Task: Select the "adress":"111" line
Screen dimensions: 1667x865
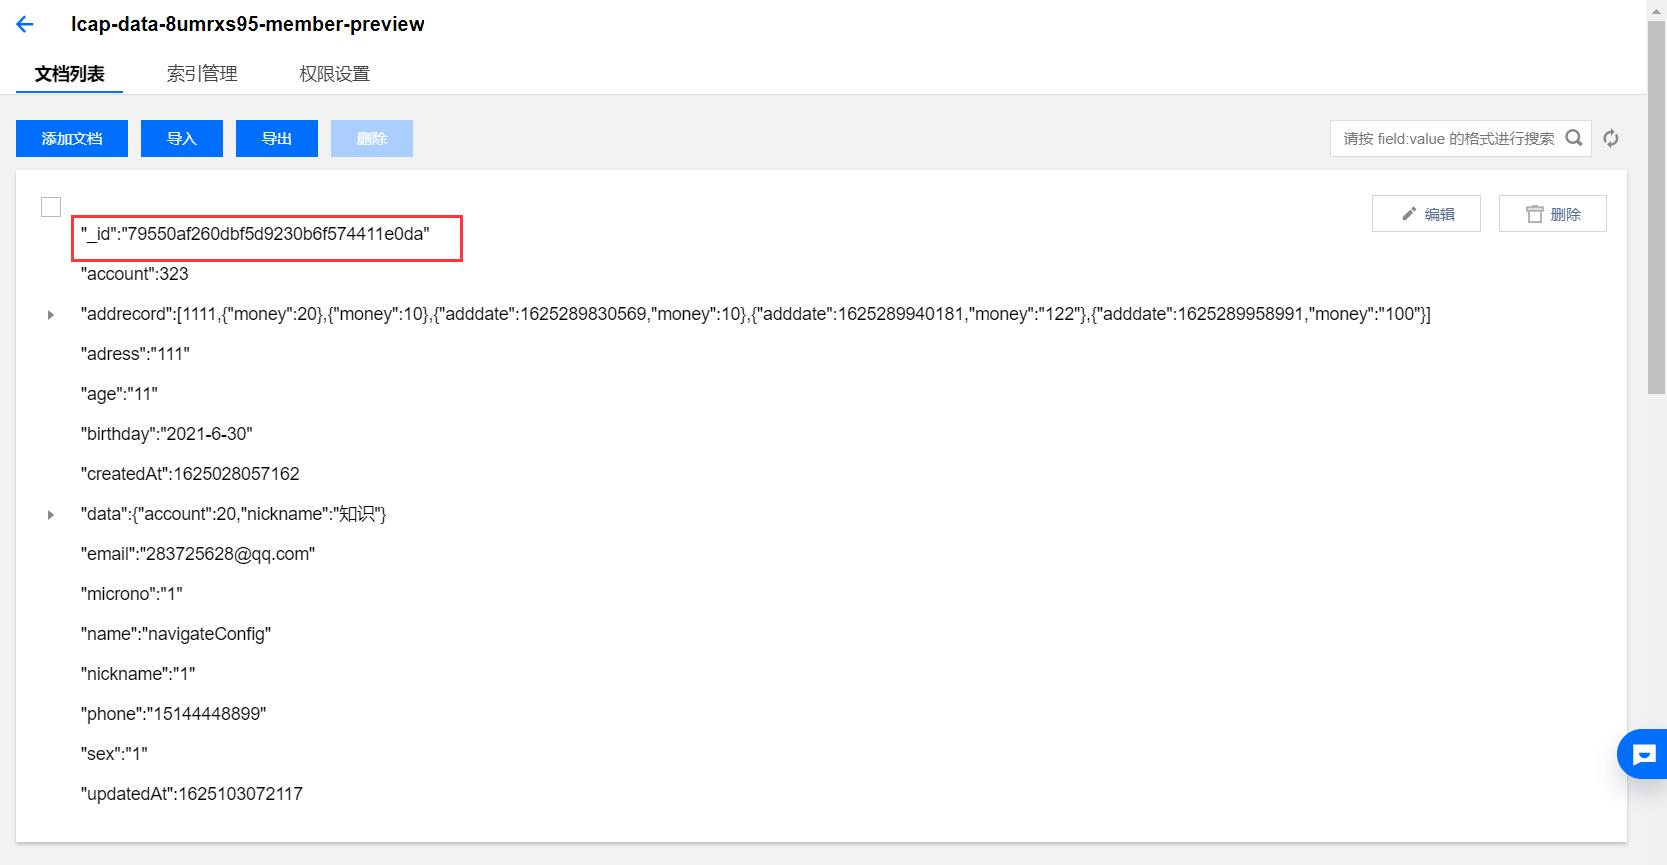Action: pos(135,354)
